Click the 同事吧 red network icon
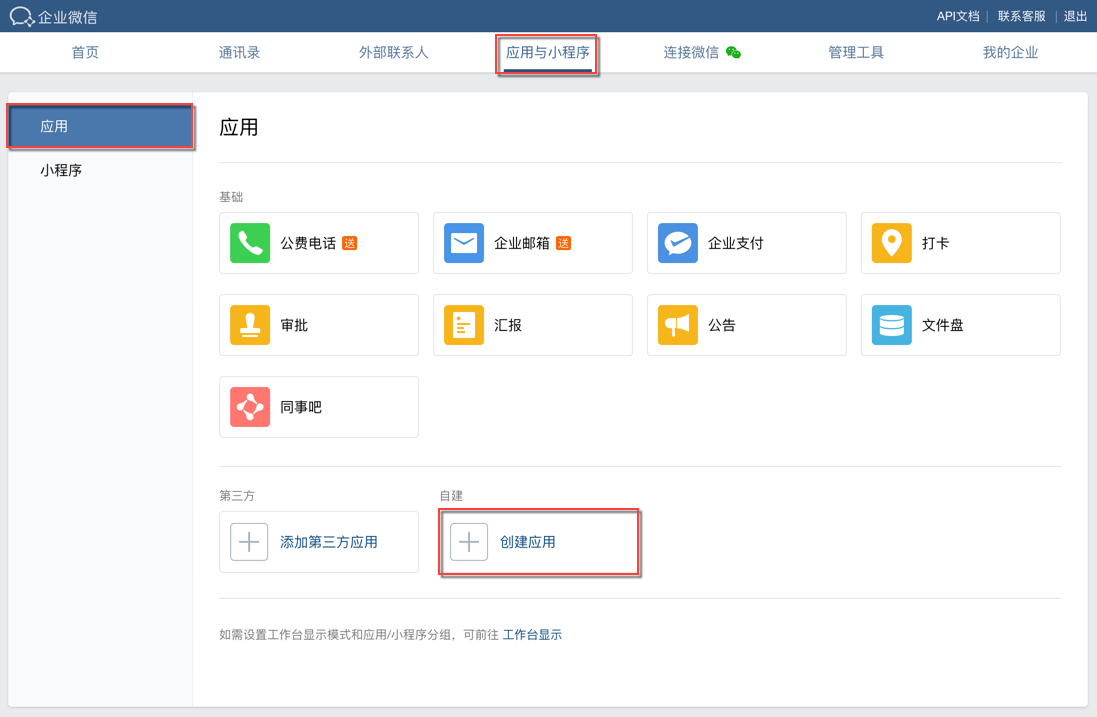This screenshot has width=1097, height=717. [250, 407]
